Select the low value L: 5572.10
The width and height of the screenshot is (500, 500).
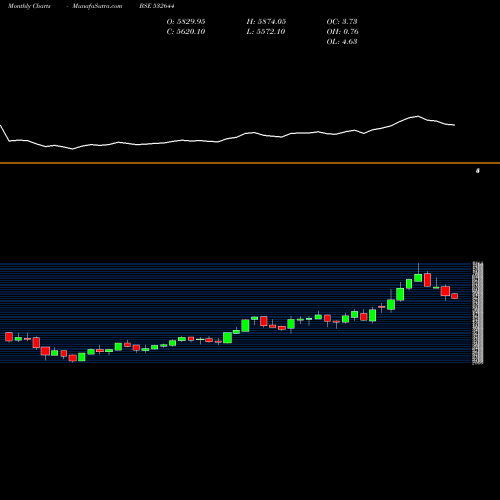pyautogui.click(x=266, y=32)
